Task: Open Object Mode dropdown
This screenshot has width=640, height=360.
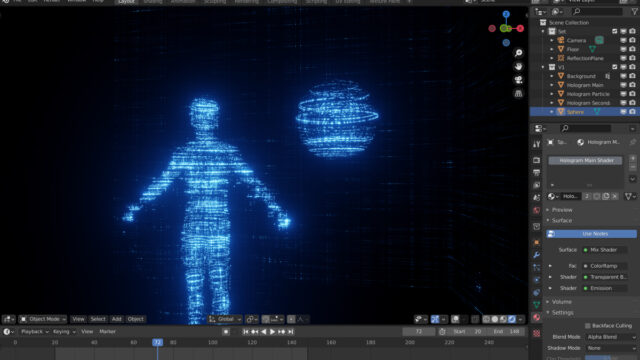Action: [x=42, y=319]
